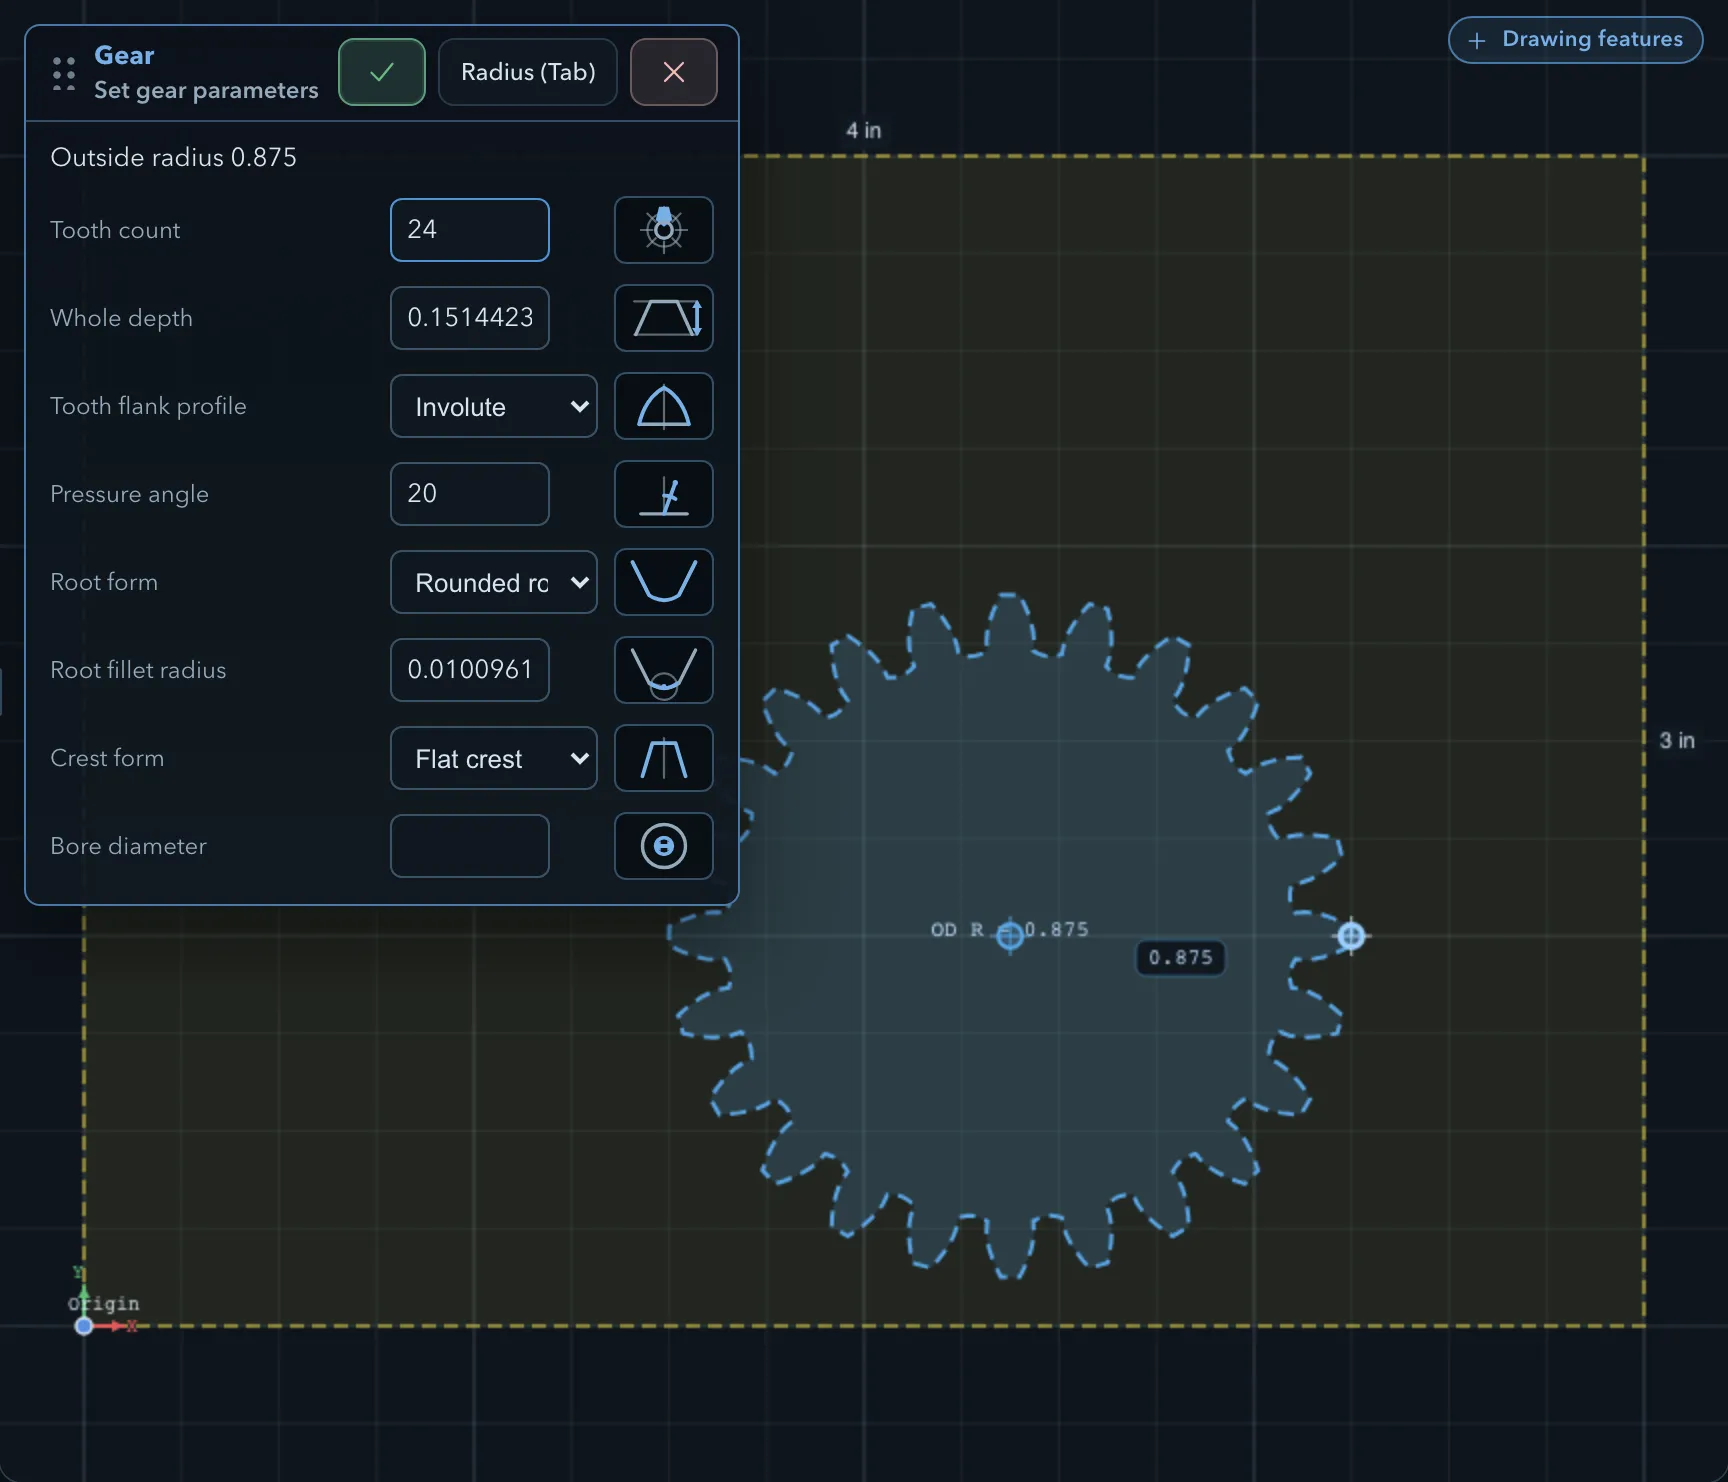The height and width of the screenshot is (1482, 1728).
Task: Click the crest form icon
Action: tap(663, 758)
